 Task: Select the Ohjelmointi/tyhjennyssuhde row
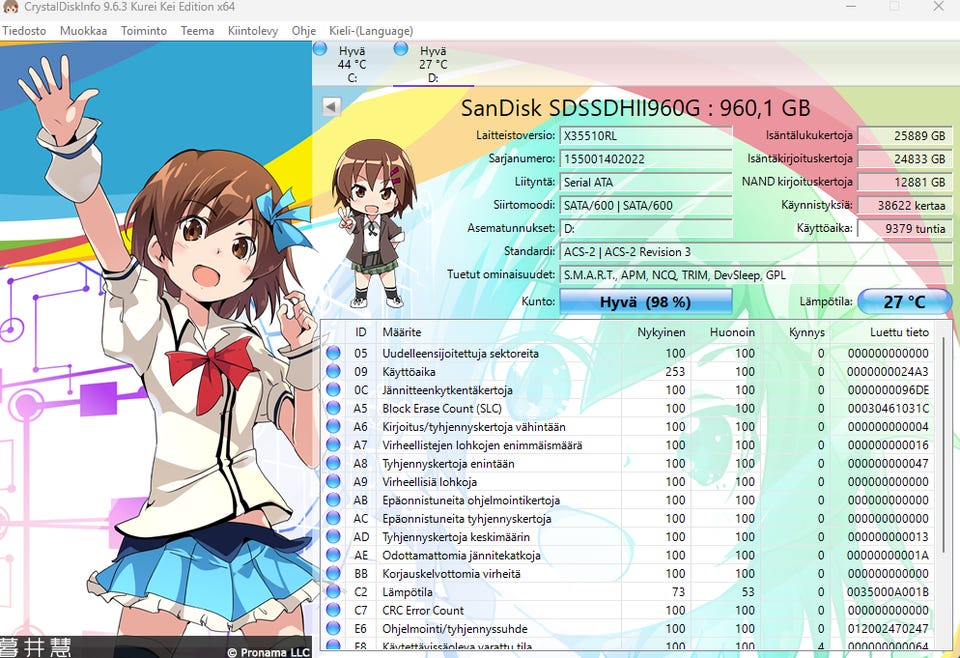(x=628, y=629)
